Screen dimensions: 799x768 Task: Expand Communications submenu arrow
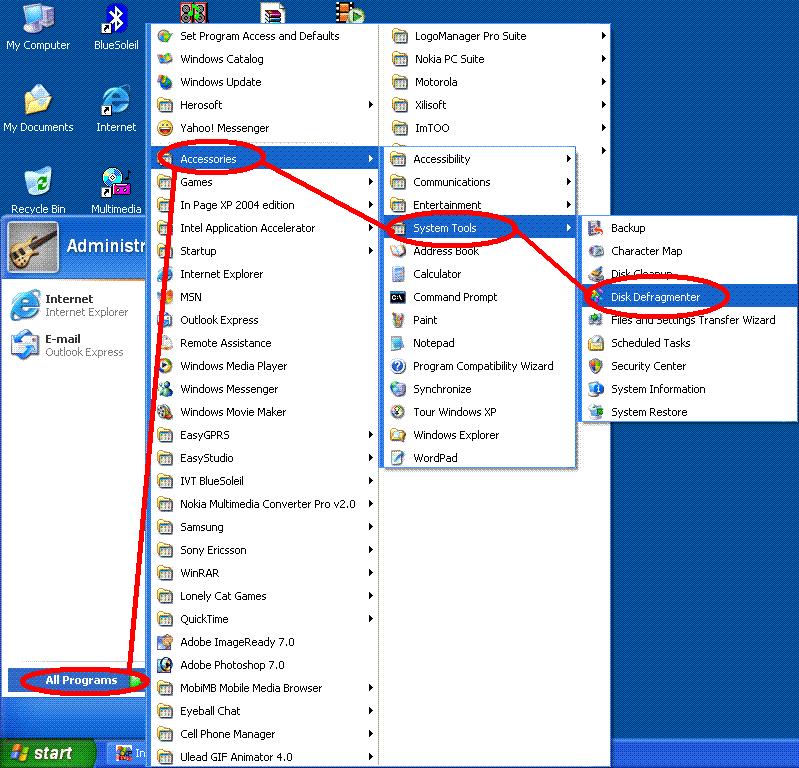point(569,182)
